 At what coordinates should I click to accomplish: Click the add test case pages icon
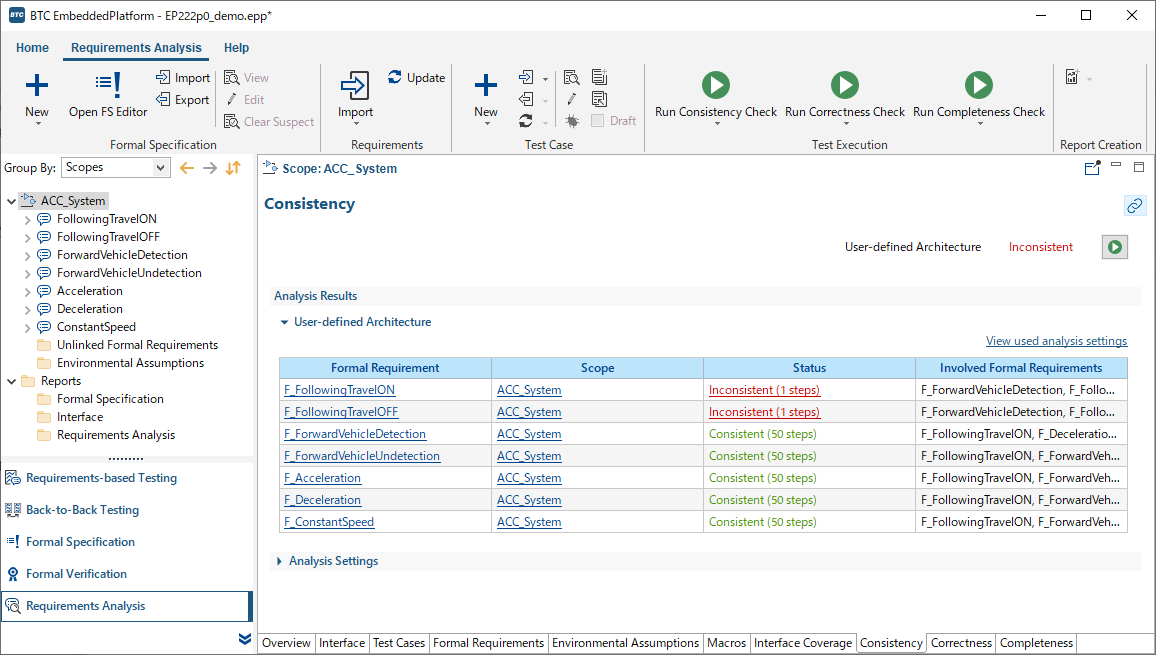click(599, 77)
